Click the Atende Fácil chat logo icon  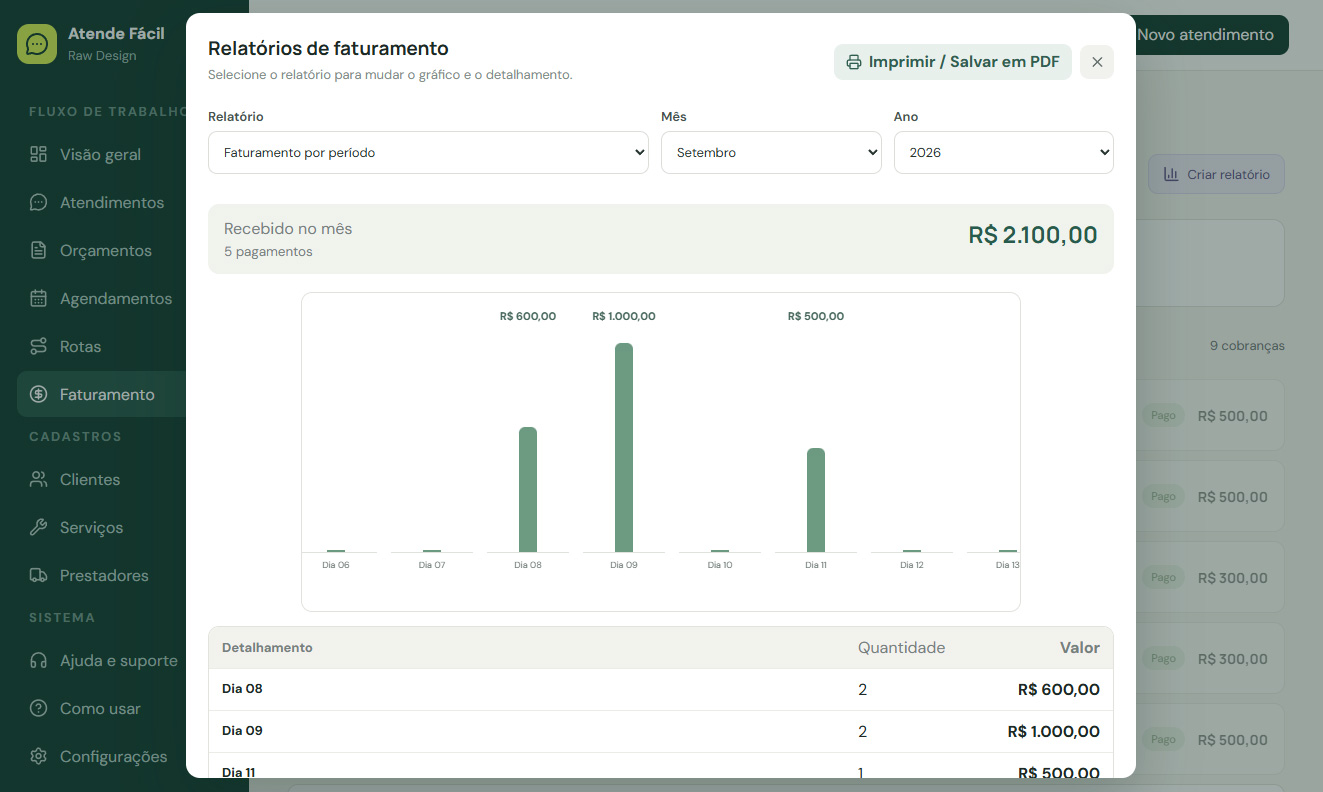click(x=37, y=44)
